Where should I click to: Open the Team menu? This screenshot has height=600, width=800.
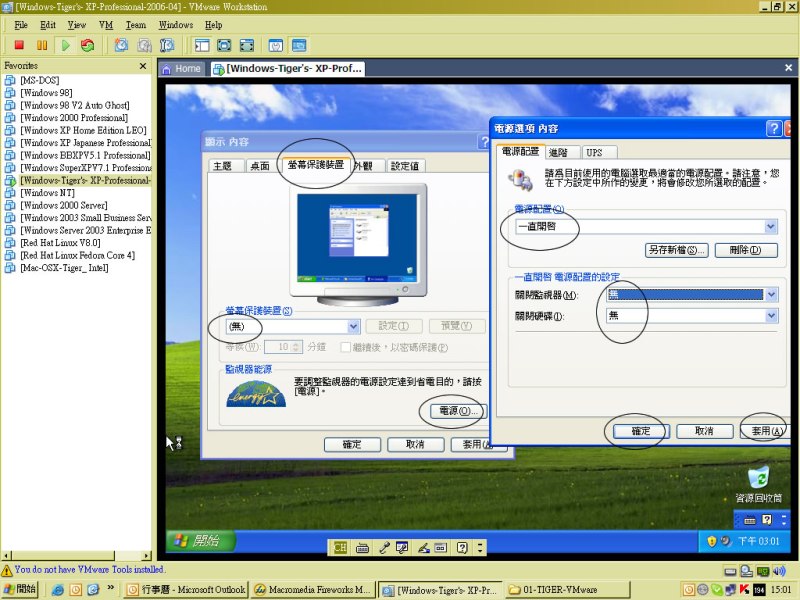pos(136,25)
